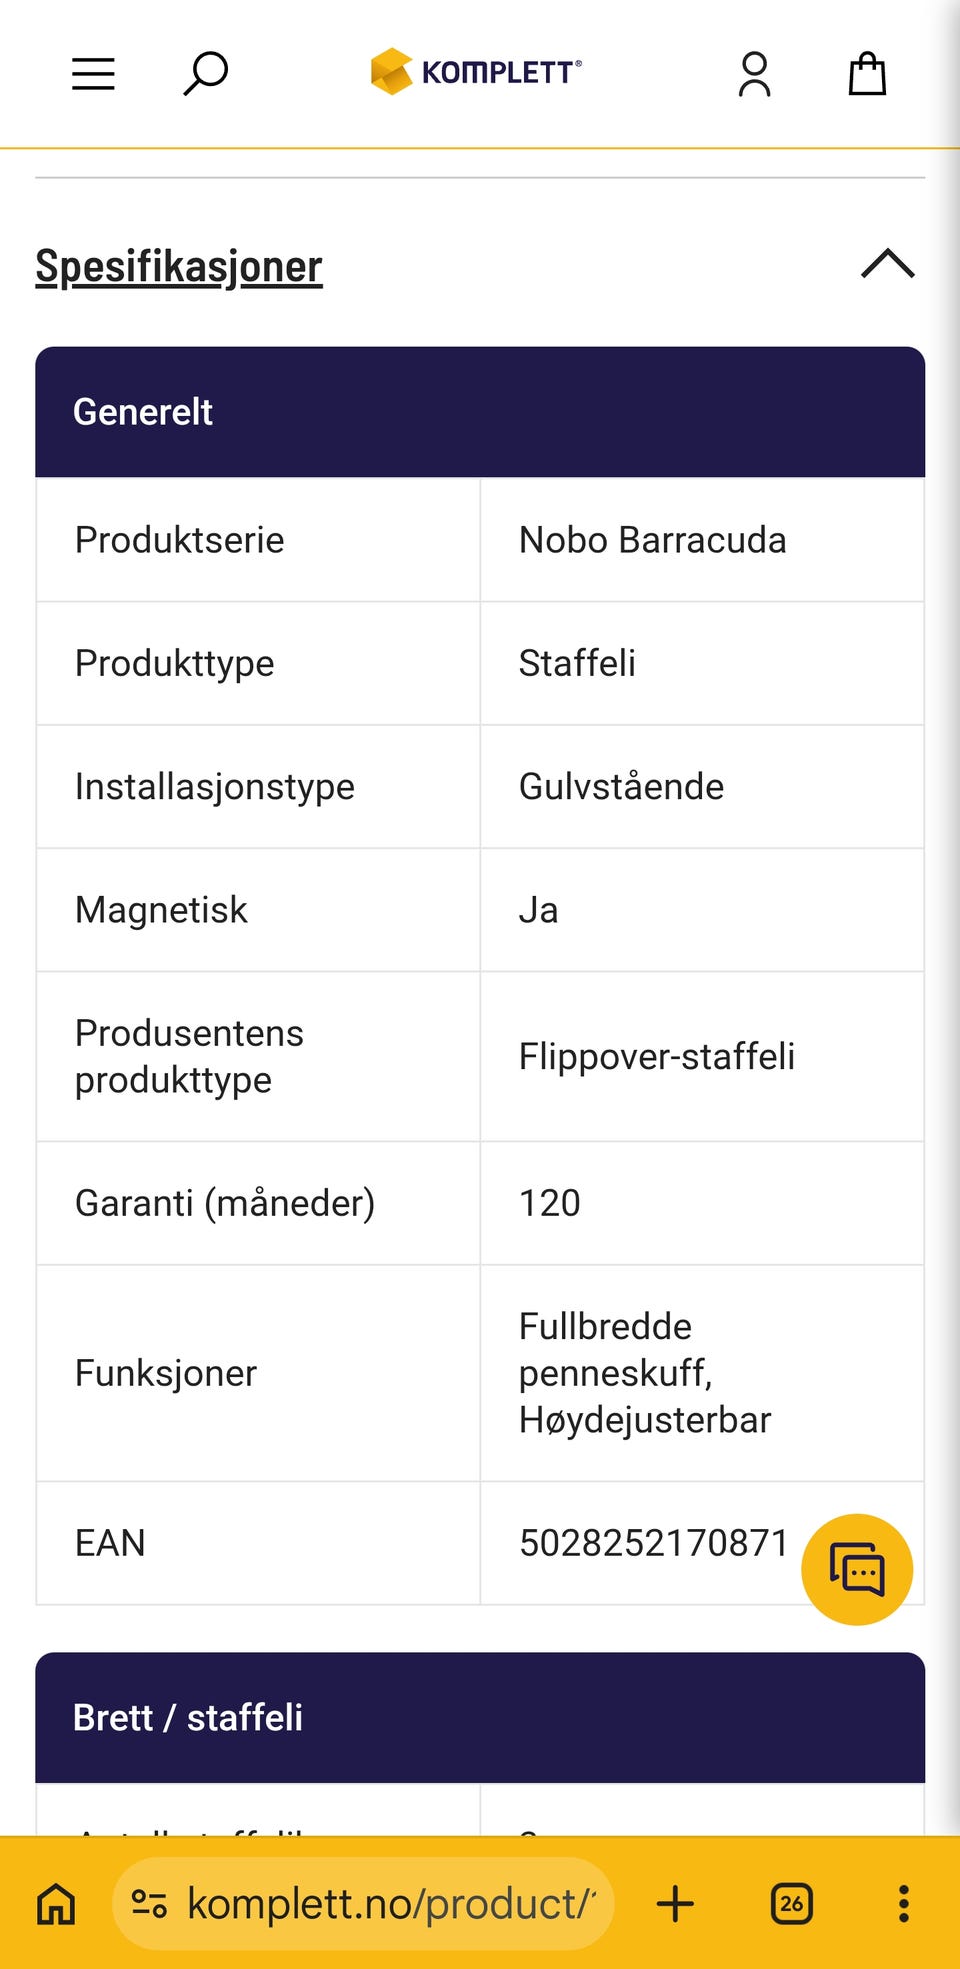The image size is (960, 1969).
Task: Tap the EAN number 5028252170871
Action: point(654,1543)
